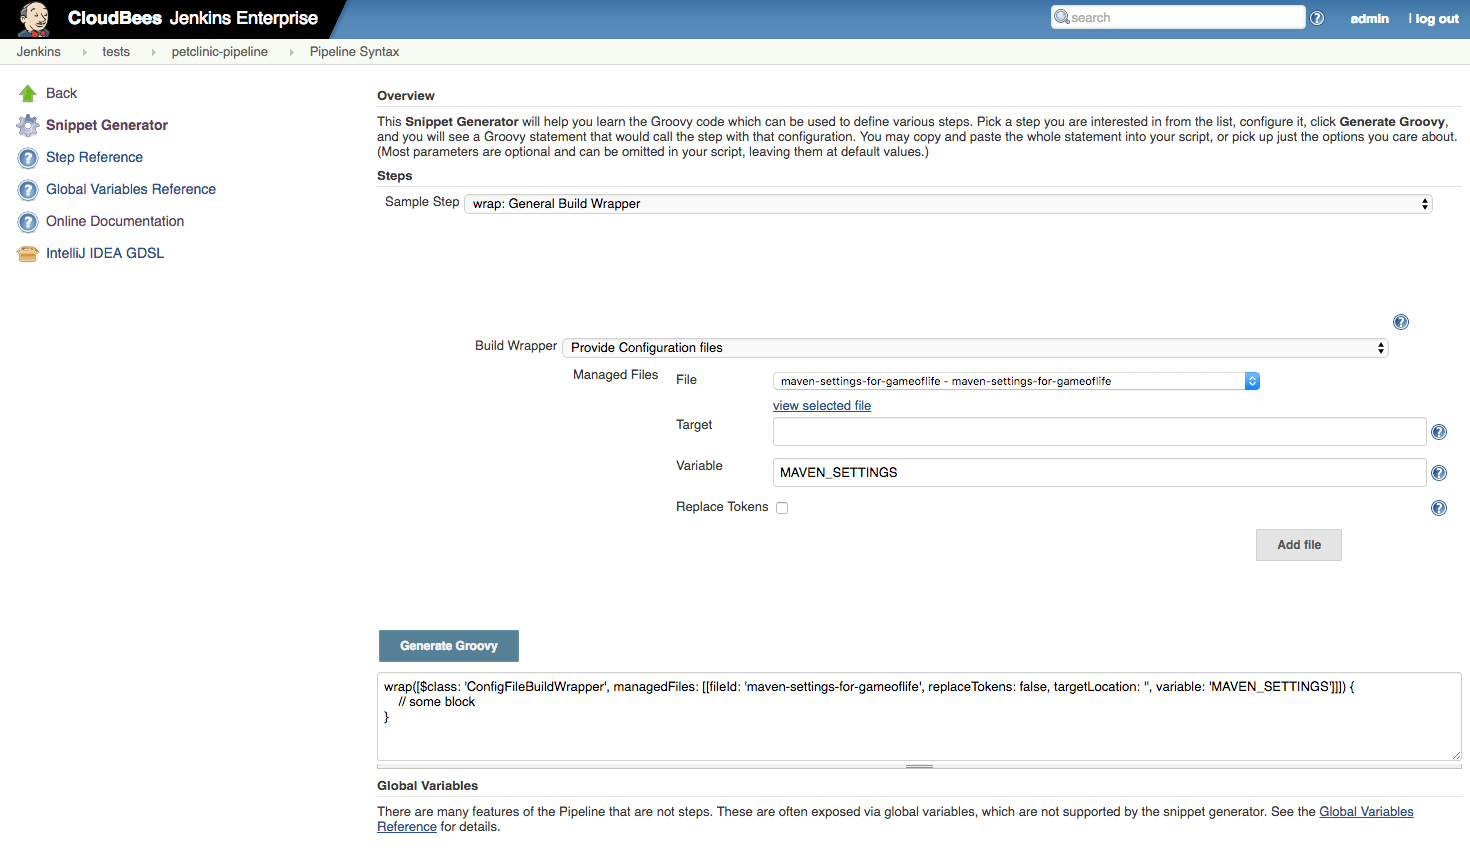Click inside the Target input field

[x=1098, y=431]
